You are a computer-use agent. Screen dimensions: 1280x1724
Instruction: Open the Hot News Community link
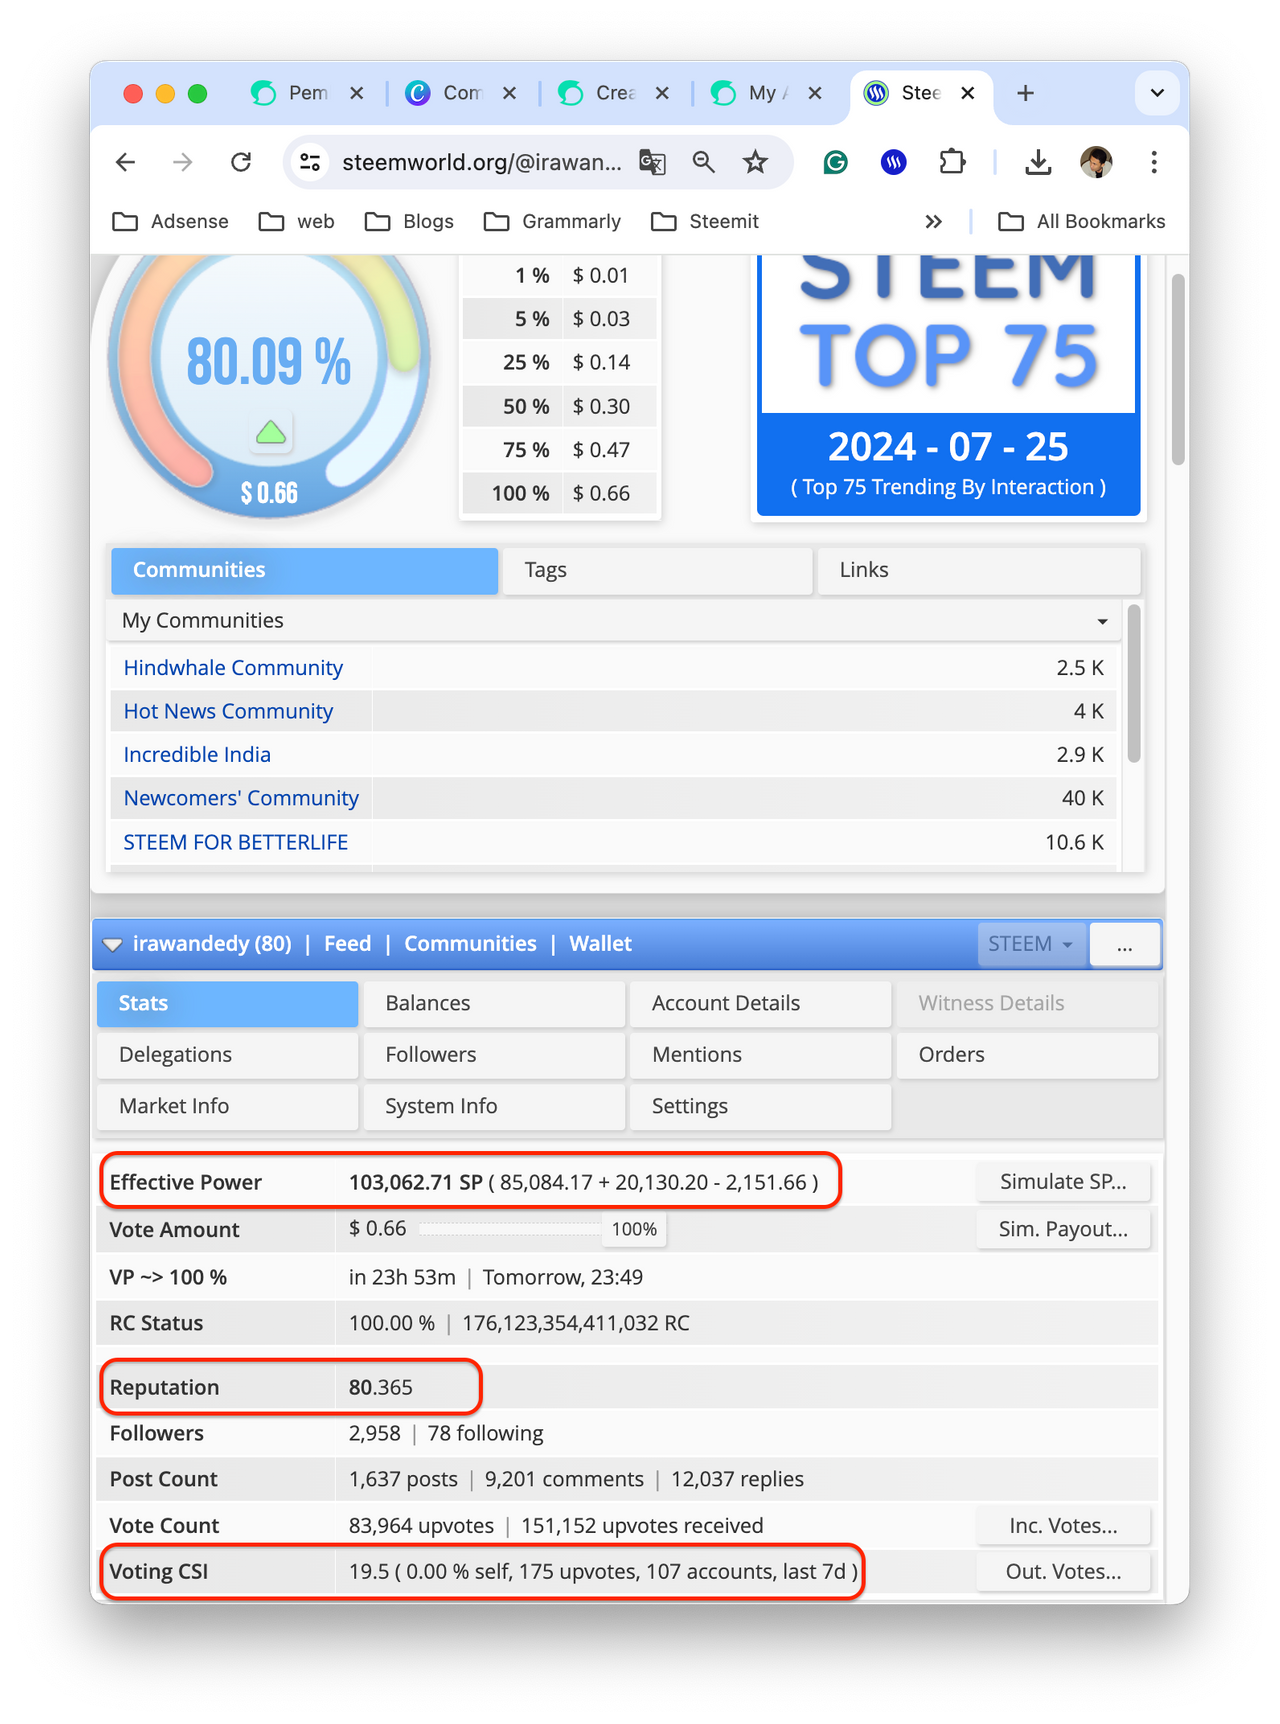tap(228, 711)
